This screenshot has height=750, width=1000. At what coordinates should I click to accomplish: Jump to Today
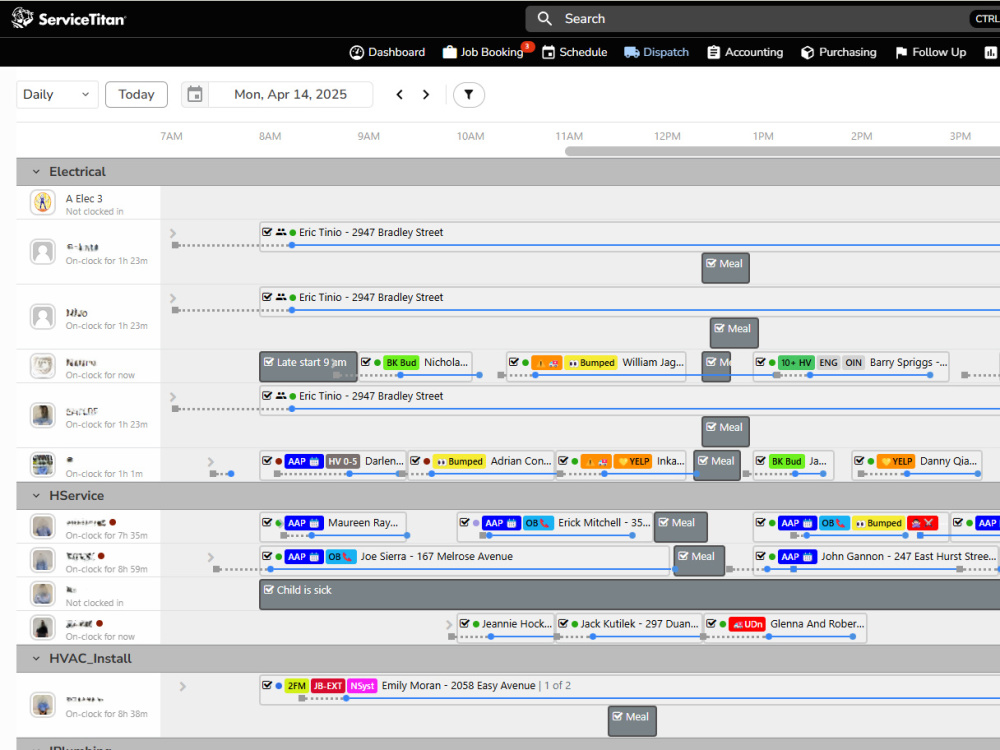136,94
